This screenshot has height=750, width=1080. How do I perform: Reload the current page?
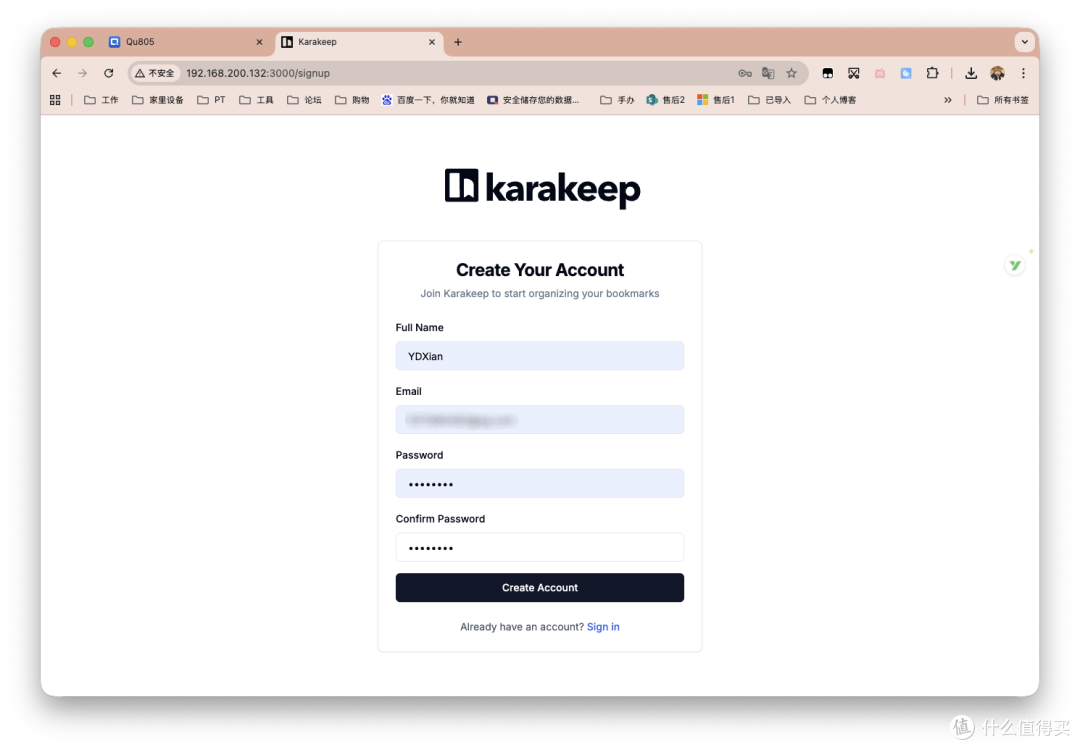109,73
